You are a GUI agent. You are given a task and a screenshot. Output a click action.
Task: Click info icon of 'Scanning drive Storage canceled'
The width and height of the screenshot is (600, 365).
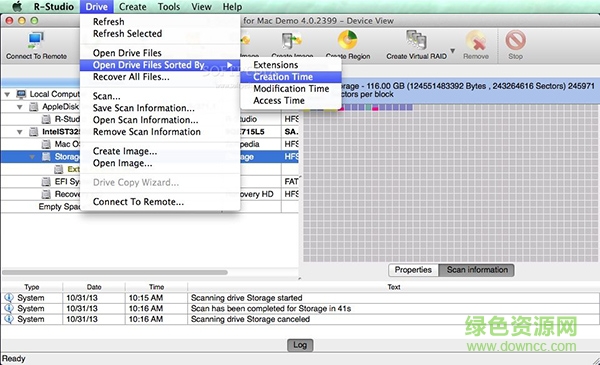point(9,319)
